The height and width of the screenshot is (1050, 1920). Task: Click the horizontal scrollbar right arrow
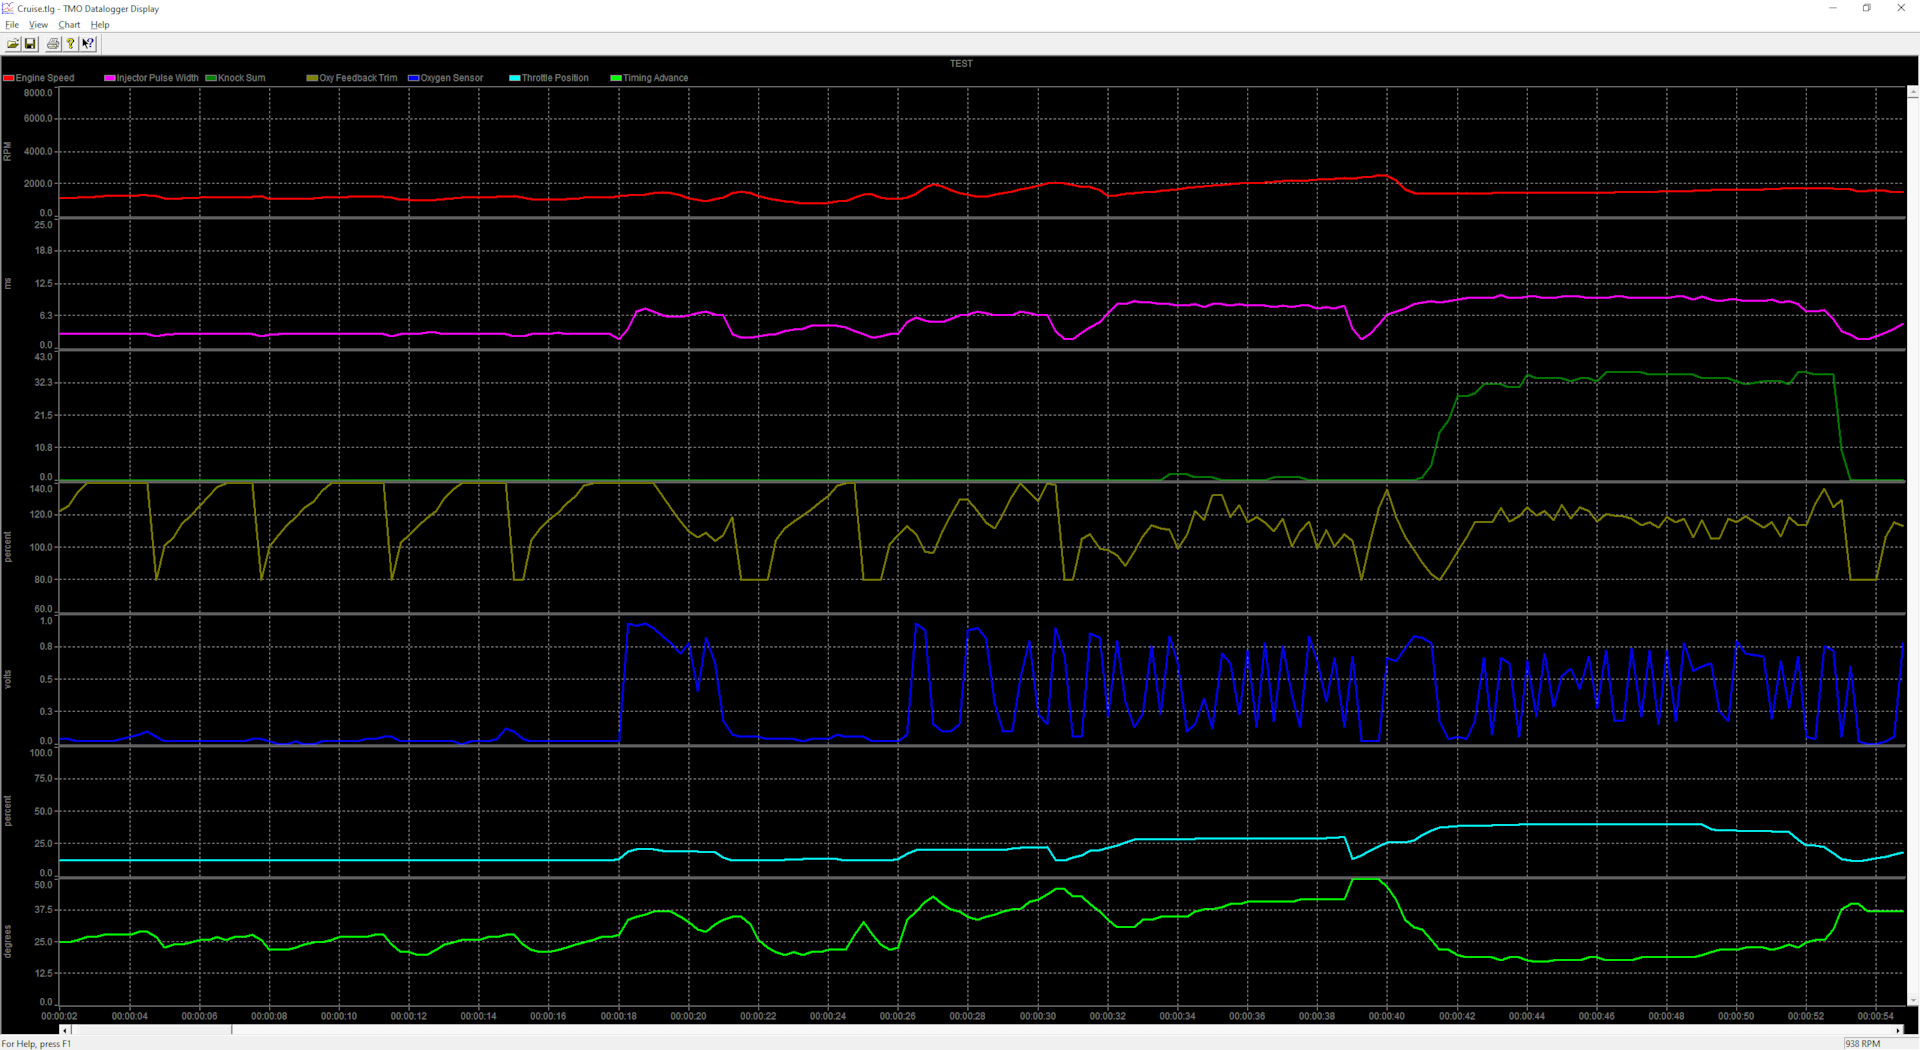tap(1898, 1030)
